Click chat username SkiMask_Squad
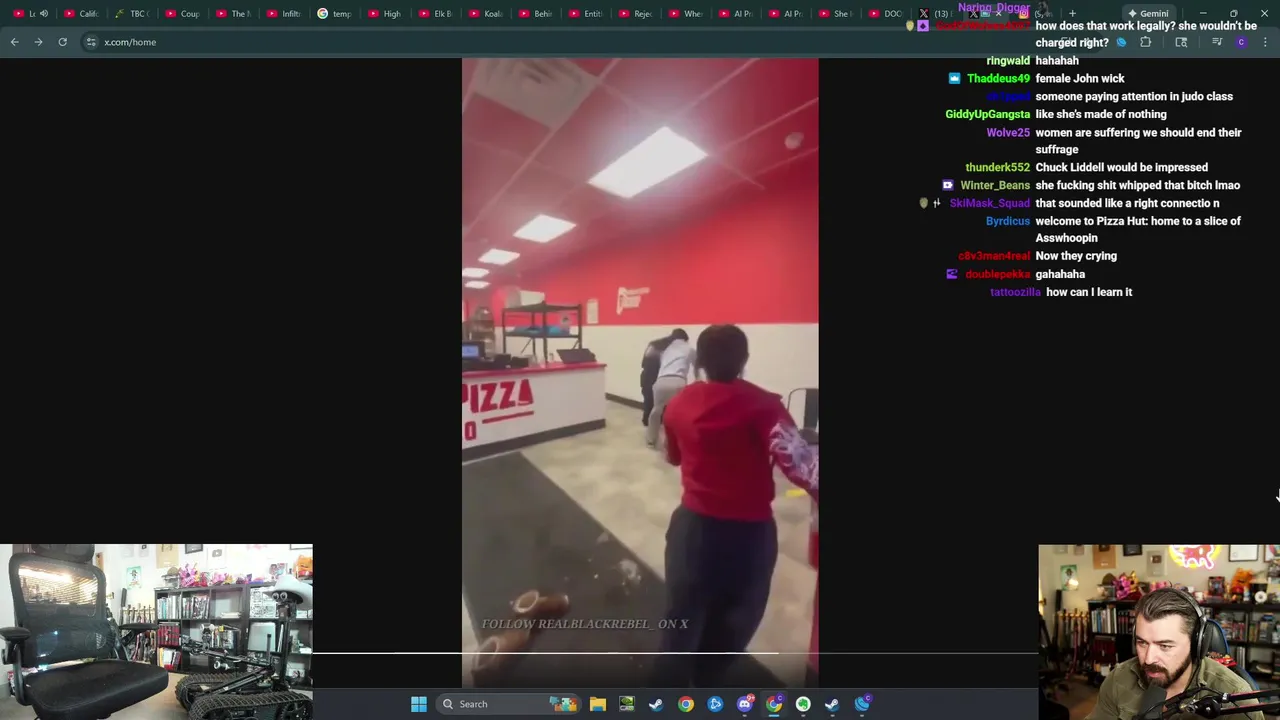The height and width of the screenshot is (720, 1280). coord(989,203)
